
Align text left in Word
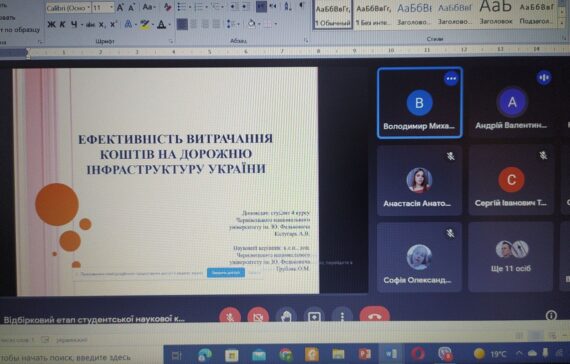click(x=182, y=24)
